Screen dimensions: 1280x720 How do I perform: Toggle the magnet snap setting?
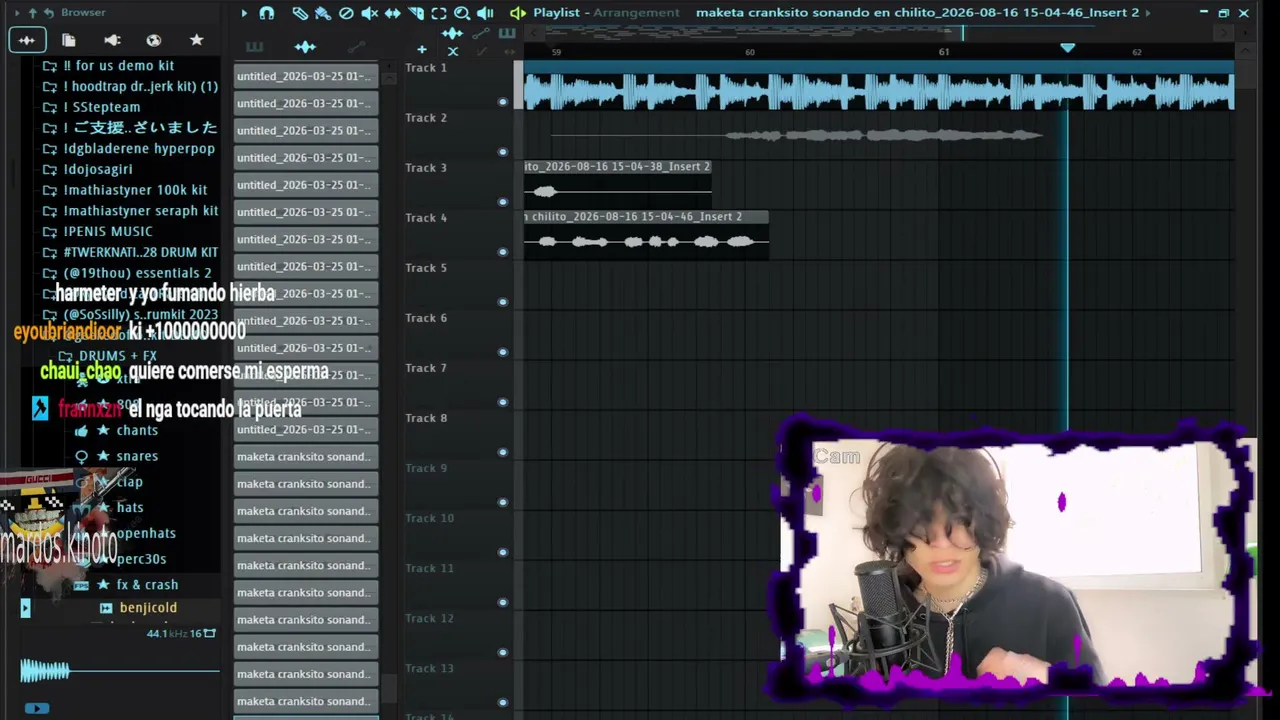267,13
